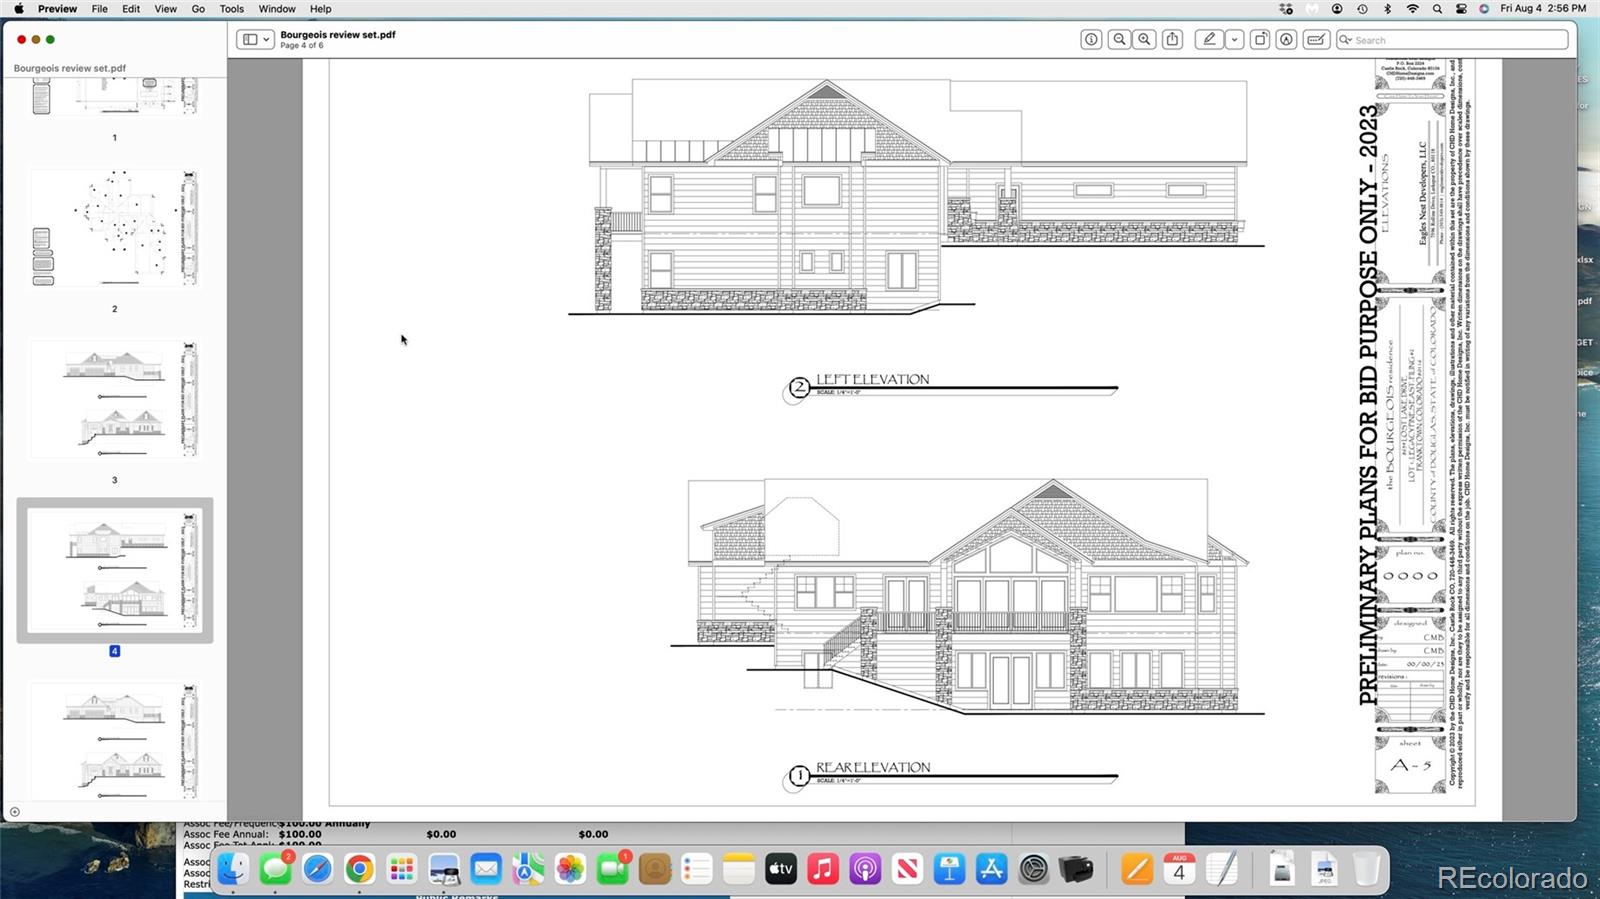This screenshot has height=899, width=1600.
Task: Zoom out using the magnifier minus icon
Action: (1119, 40)
